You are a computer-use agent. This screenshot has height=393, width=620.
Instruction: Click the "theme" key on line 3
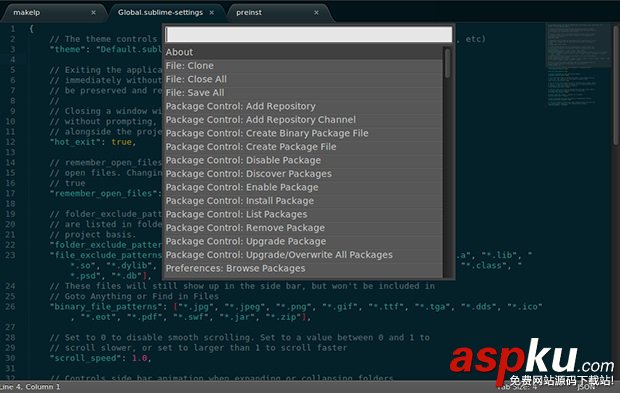pyautogui.click(x=67, y=49)
